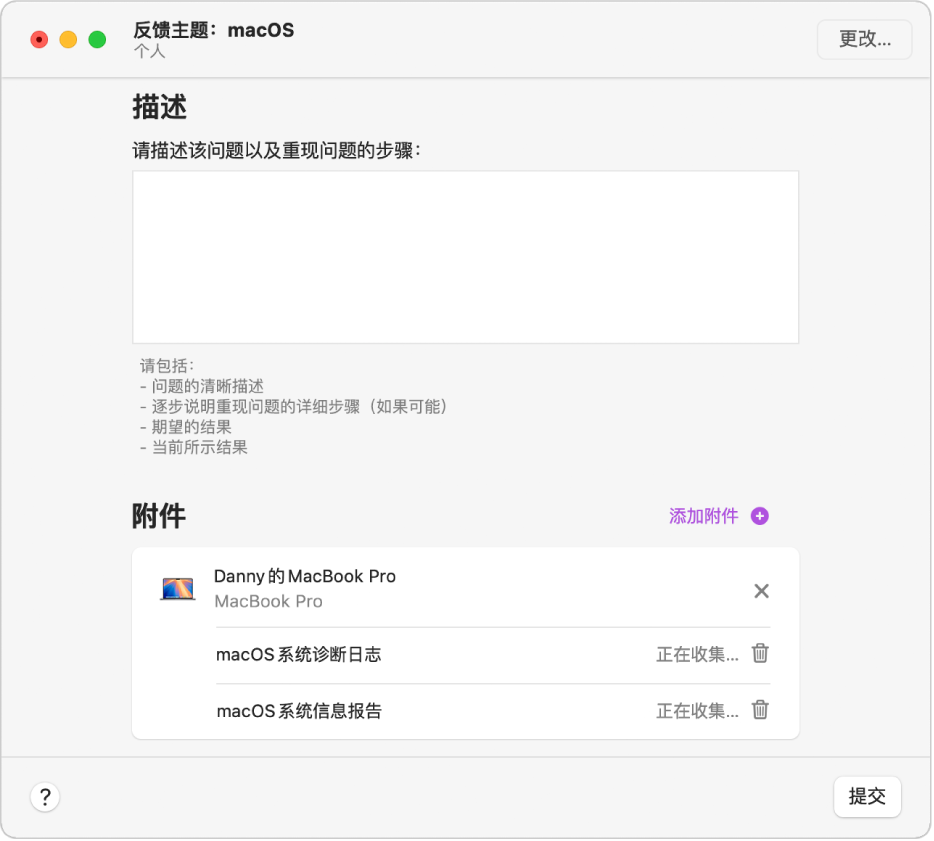The height and width of the screenshot is (841, 934).
Task: Click the 当前所示结果 hint line
Action: tap(194, 447)
